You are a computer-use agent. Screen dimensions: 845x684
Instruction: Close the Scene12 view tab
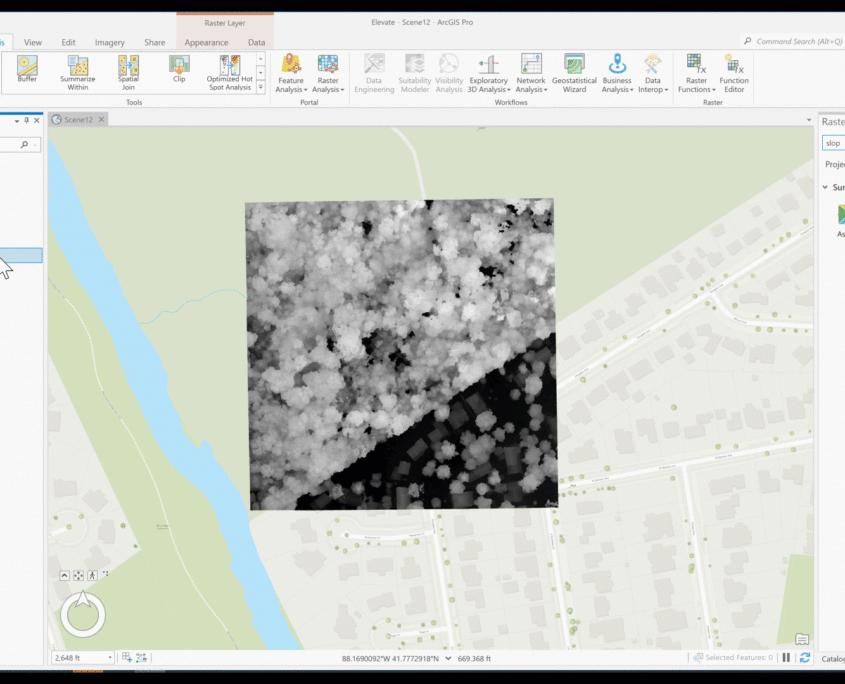[x=101, y=119]
